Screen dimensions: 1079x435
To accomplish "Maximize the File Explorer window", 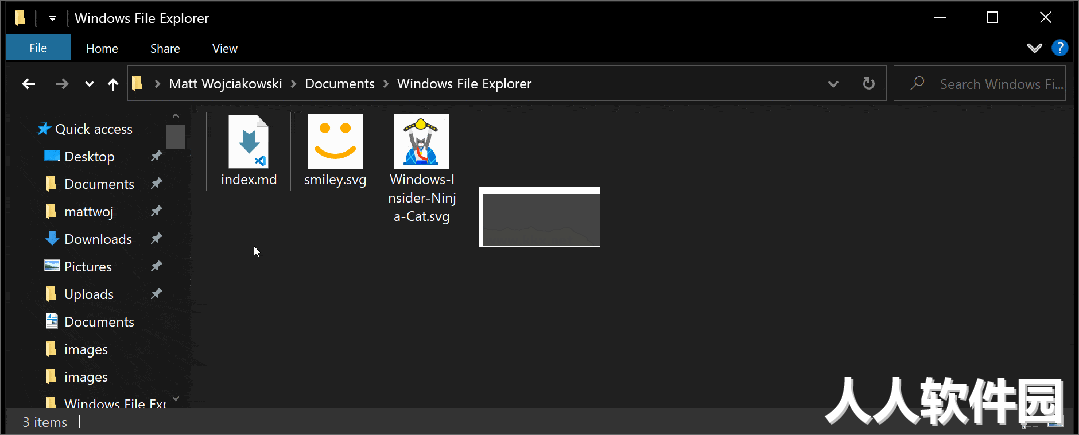I will [x=992, y=18].
